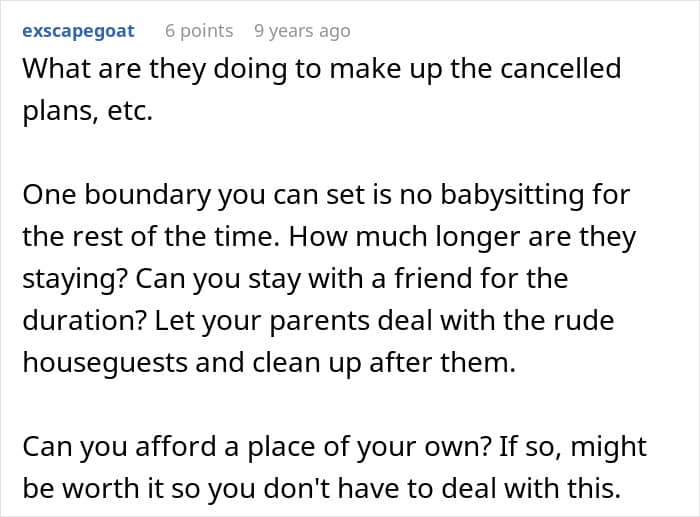
Task: Place cursor on the word "boundary"
Action: click(147, 195)
